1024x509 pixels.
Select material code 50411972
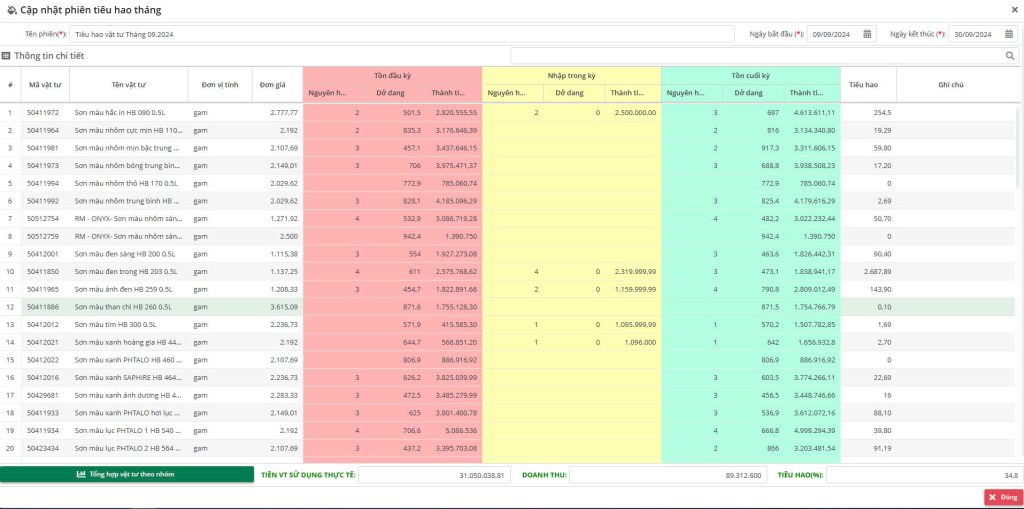click(43, 113)
